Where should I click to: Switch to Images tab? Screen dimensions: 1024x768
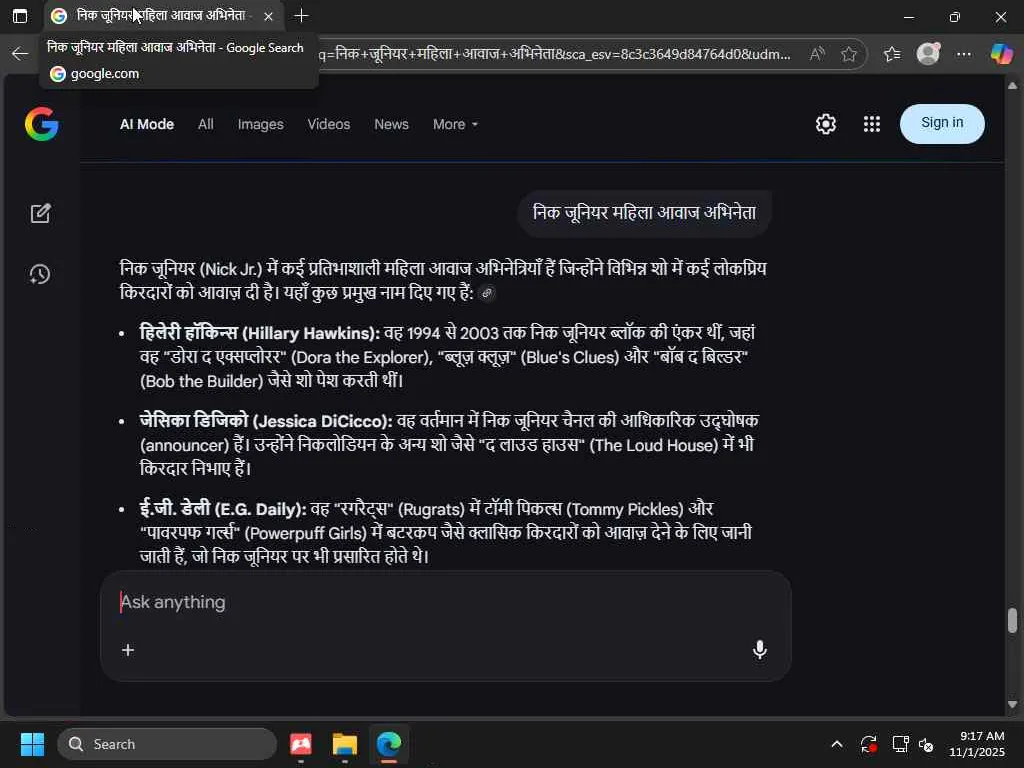(261, 124)
